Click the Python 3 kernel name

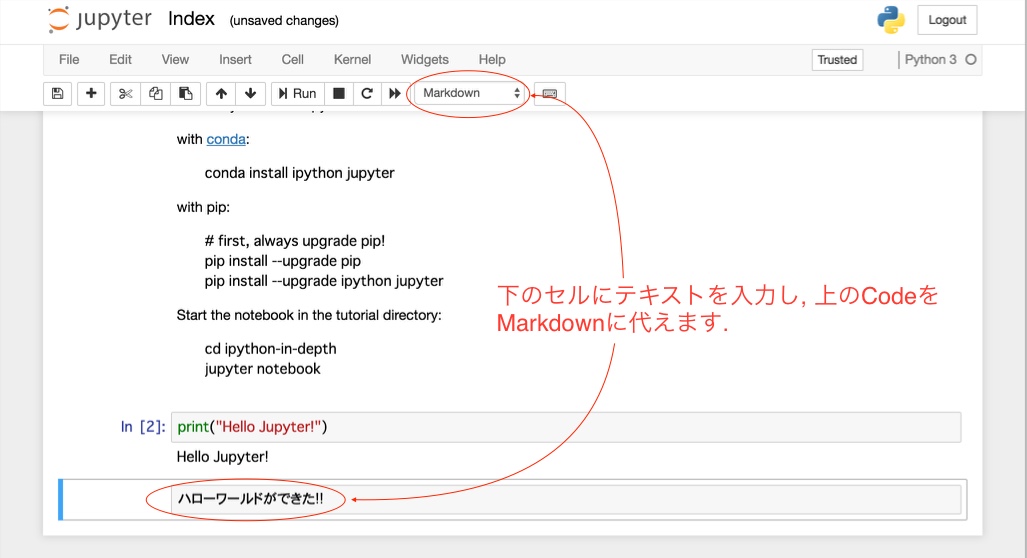point(930,60)
